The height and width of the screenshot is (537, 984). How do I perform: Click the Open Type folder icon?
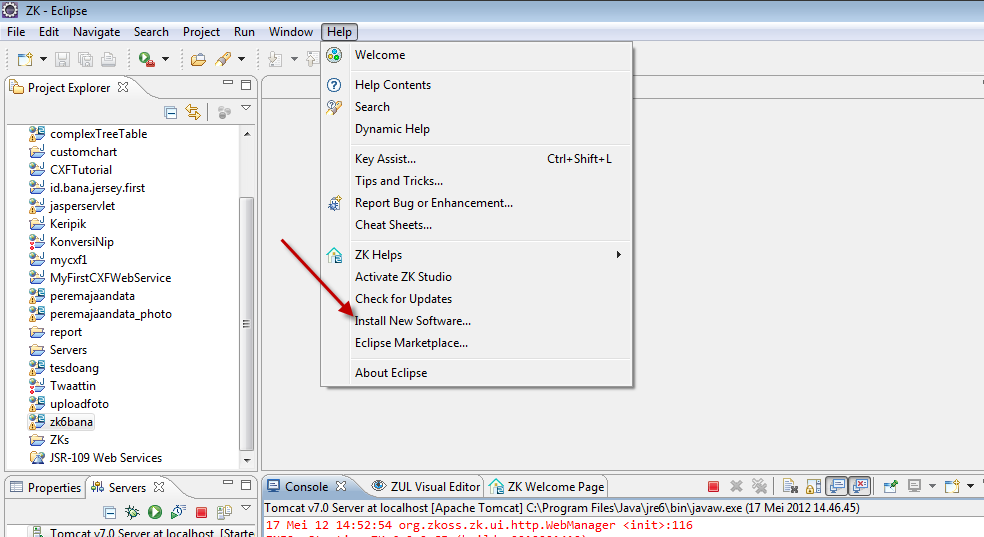pyautogui.click(x=198, y=60)
